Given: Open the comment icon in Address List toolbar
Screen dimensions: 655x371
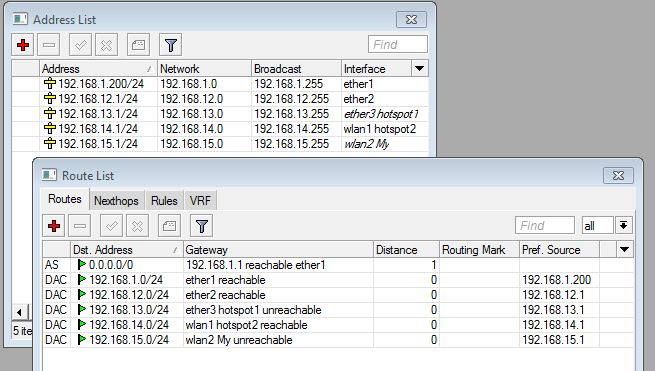Looking at the screenshot, I should [x=138, y=45].
